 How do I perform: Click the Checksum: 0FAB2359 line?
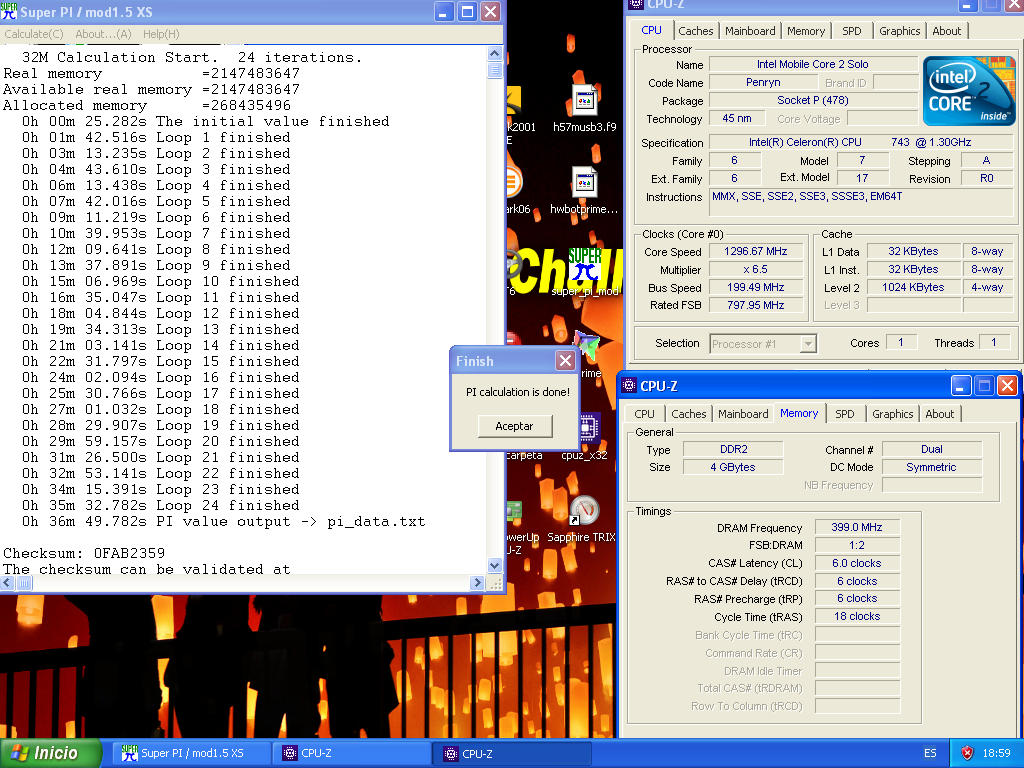click(84, 553)
